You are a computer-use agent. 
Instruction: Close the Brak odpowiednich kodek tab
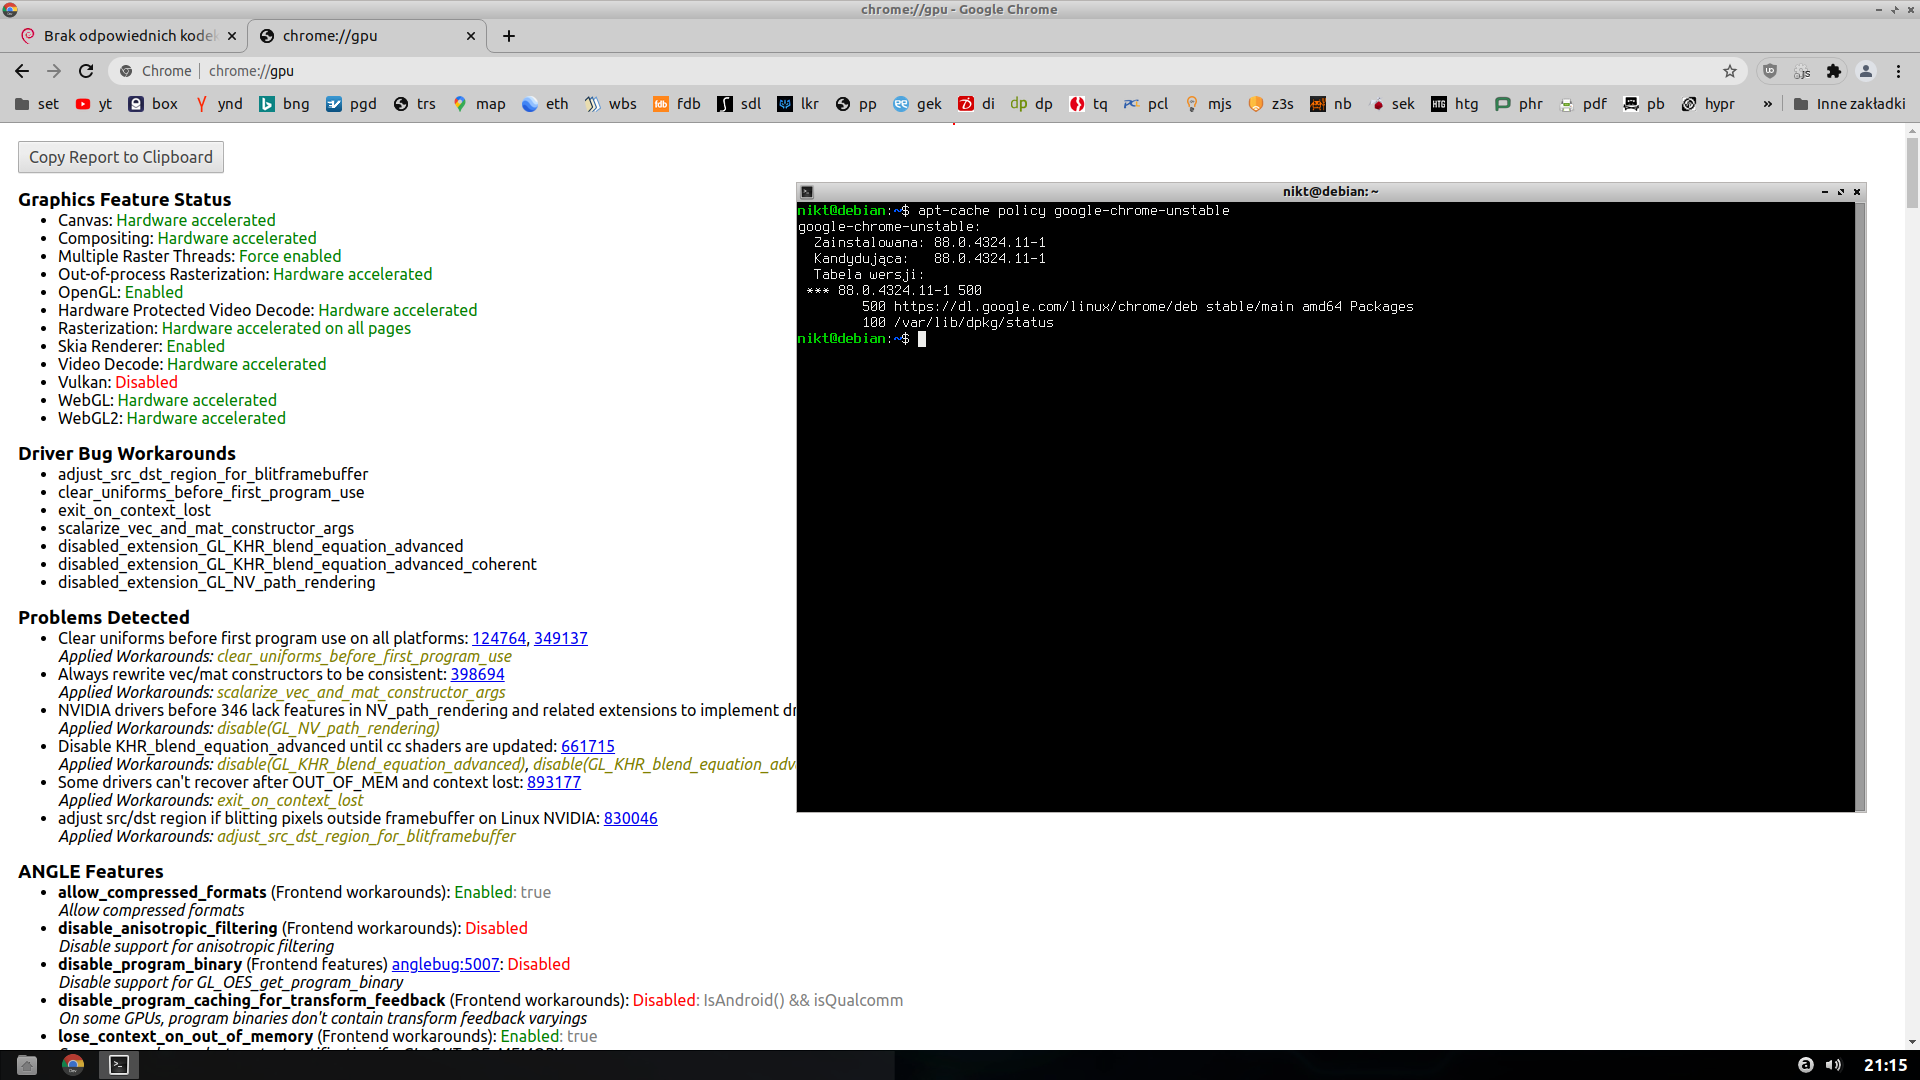(232, 36)
